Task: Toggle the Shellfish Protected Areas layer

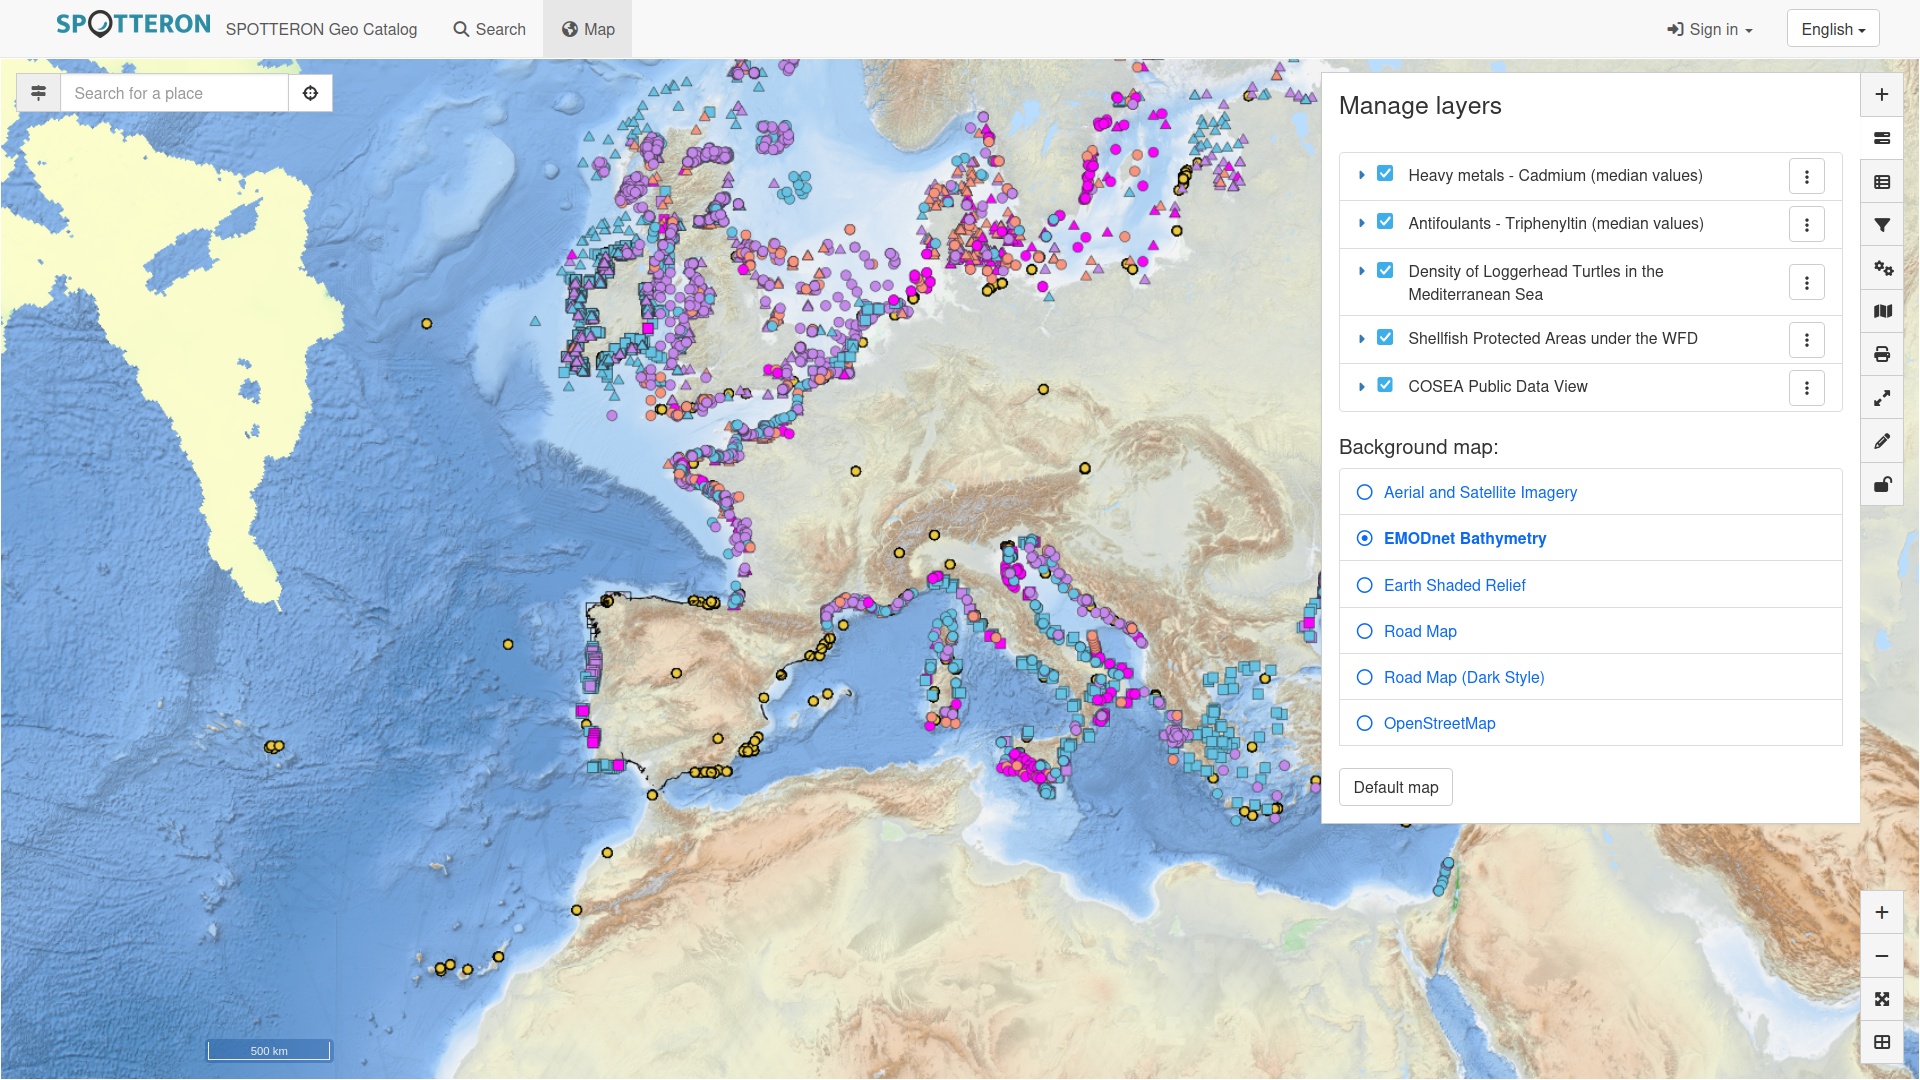Action: [1385, 337]
